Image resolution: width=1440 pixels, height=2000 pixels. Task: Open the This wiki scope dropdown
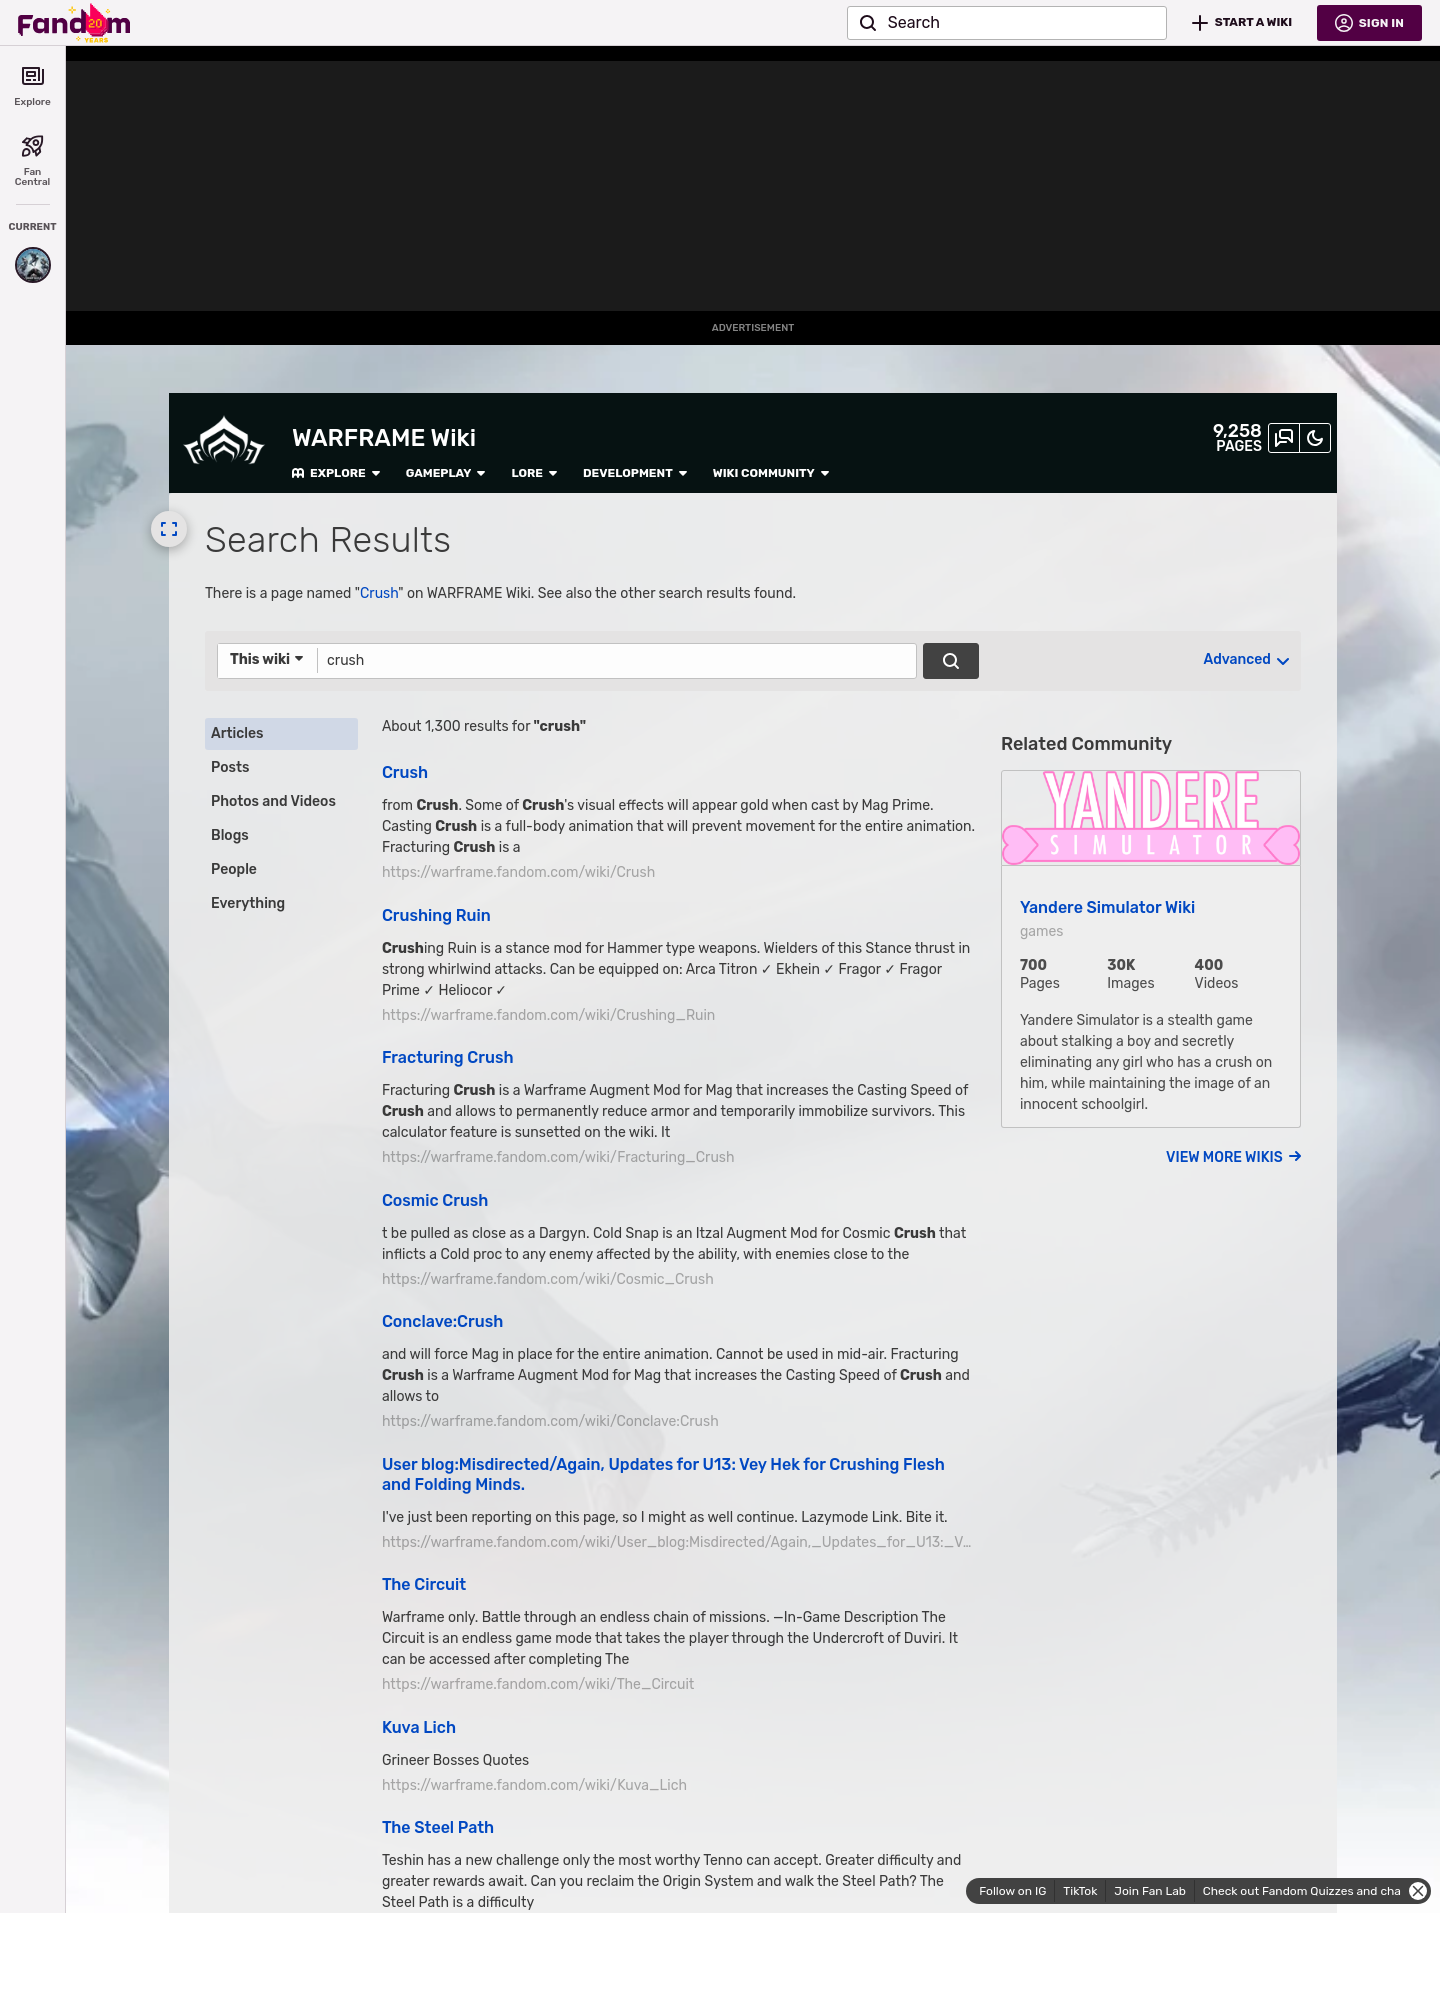pyautogui.click(x=266, y=660)
